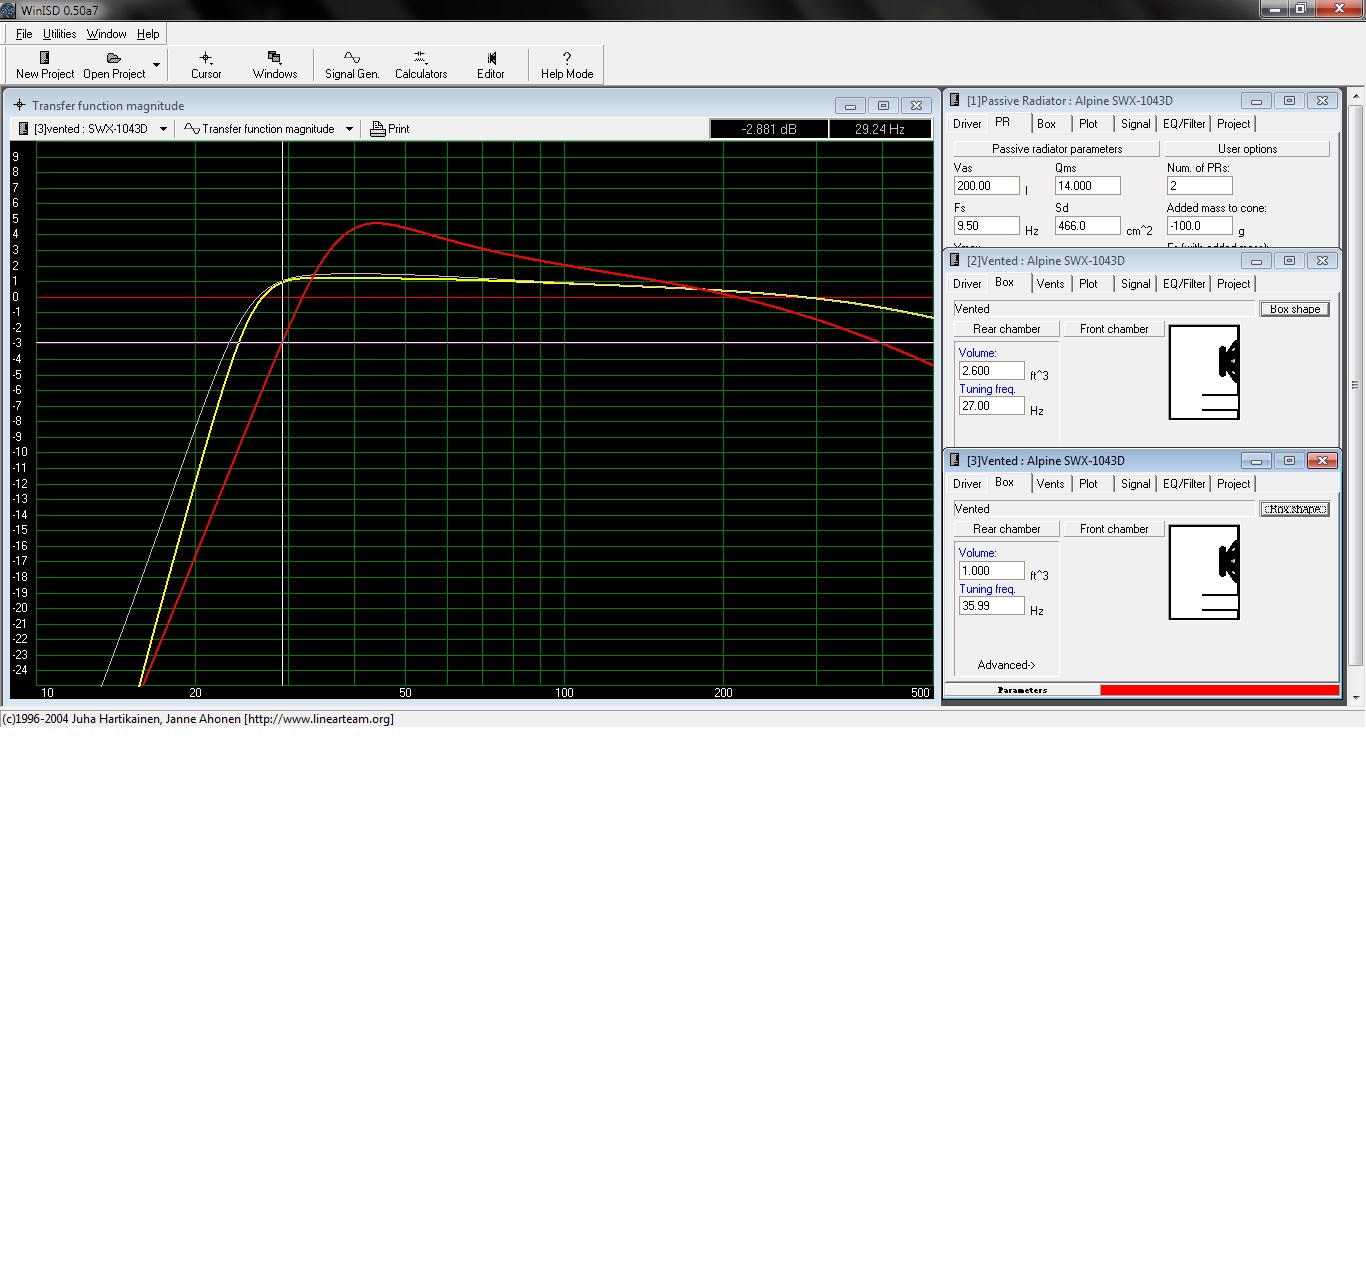Viewport: 1366px width, 1275px height.
Task: Select Driver tab in Passive Radiator window
Action: point(967,124)
